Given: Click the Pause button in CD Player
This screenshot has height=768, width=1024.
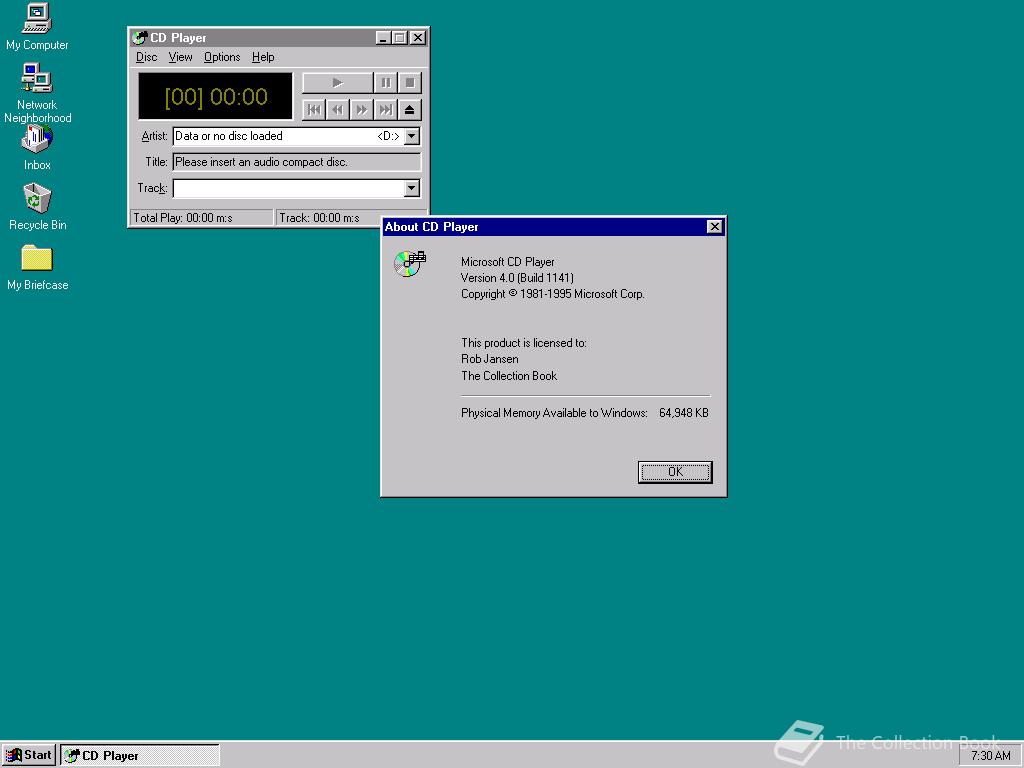Looking at the screenshot, I should [x=386, y=83].
